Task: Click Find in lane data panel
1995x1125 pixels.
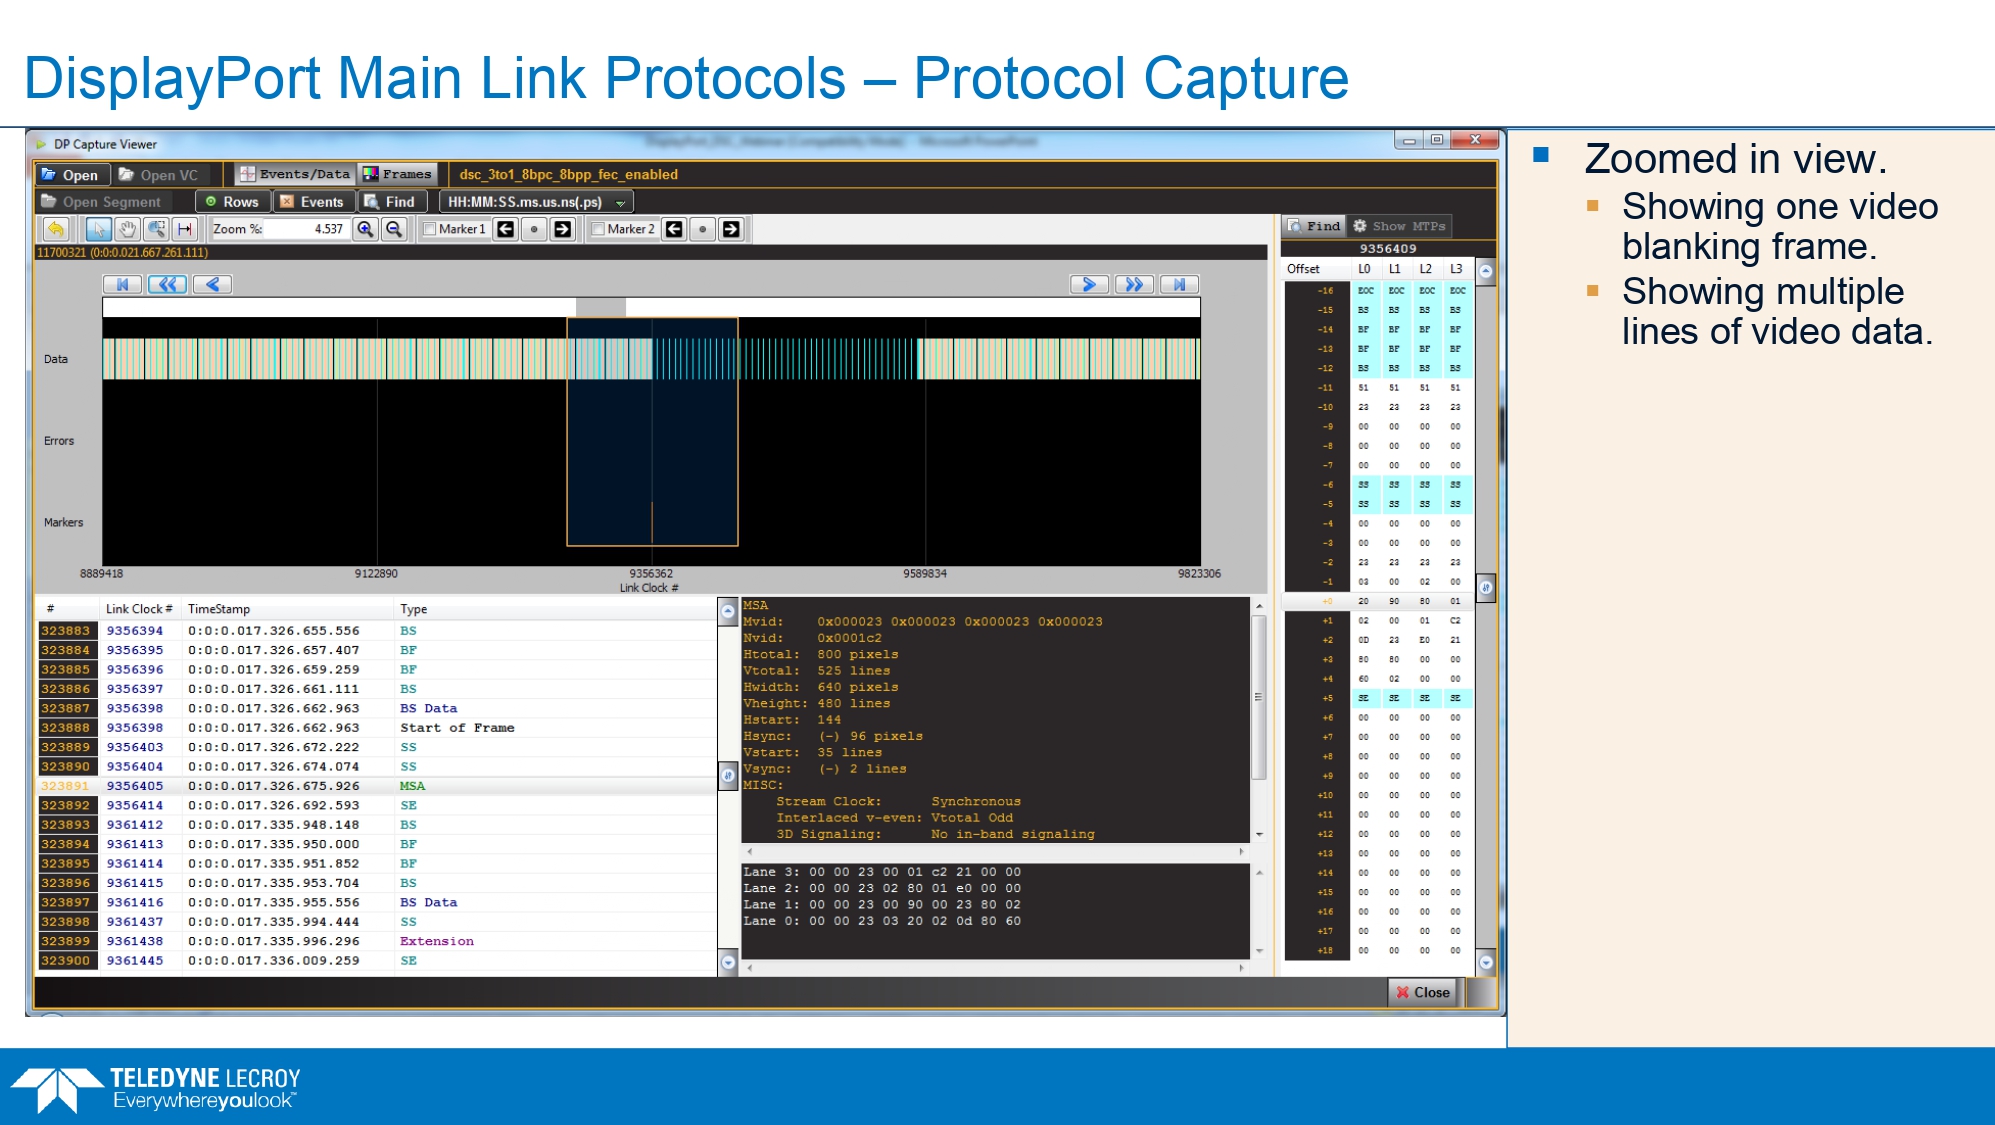Action: point(1313,226)
